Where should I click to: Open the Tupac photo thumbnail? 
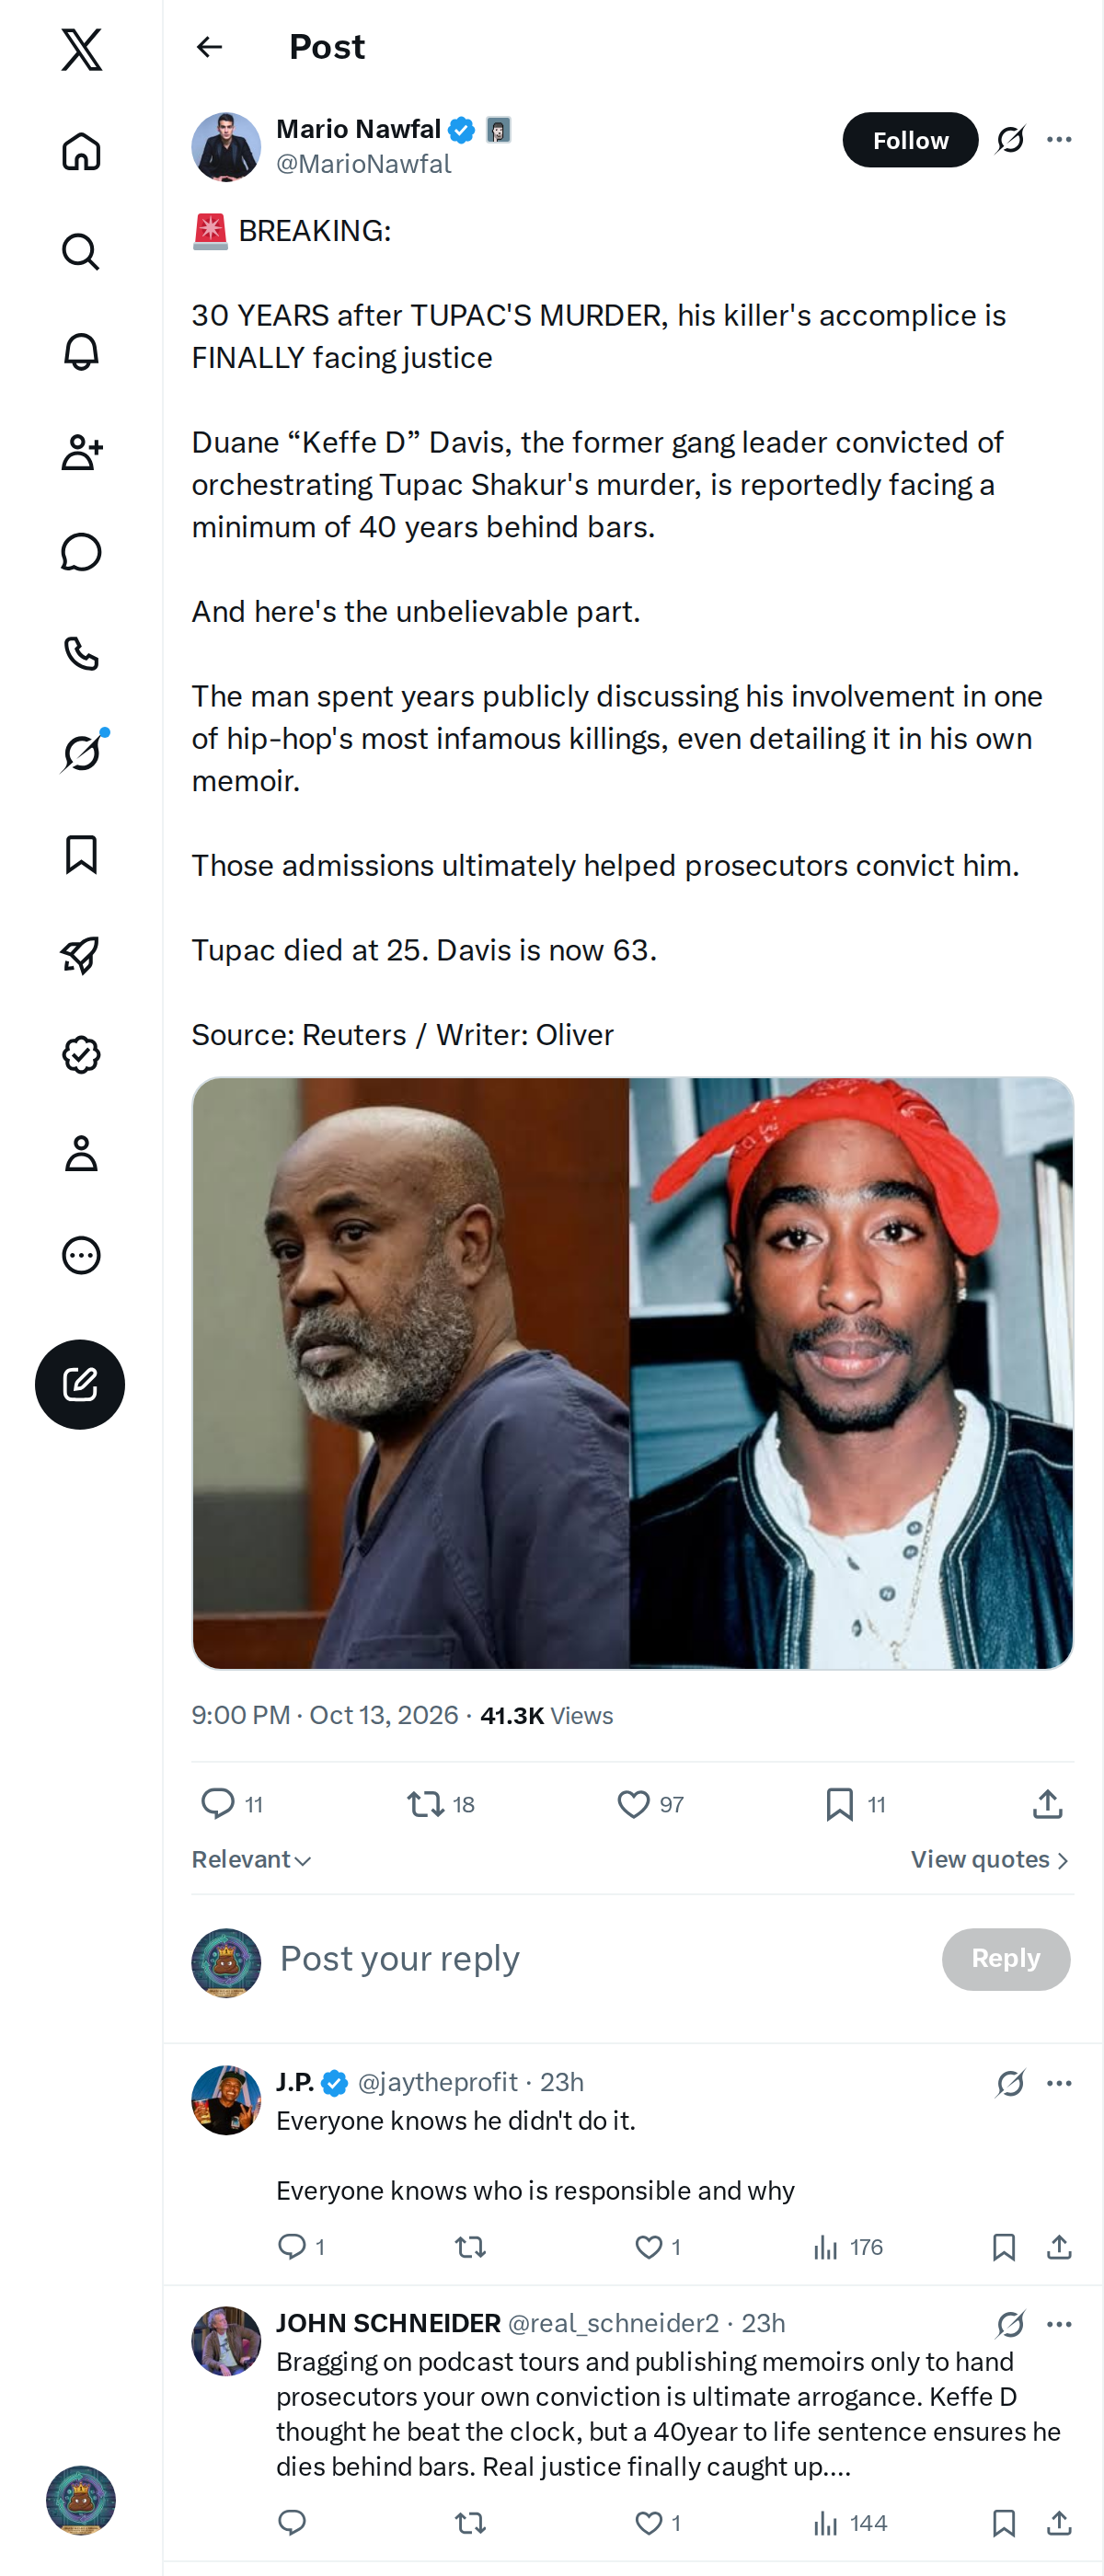click(852, 1373)
